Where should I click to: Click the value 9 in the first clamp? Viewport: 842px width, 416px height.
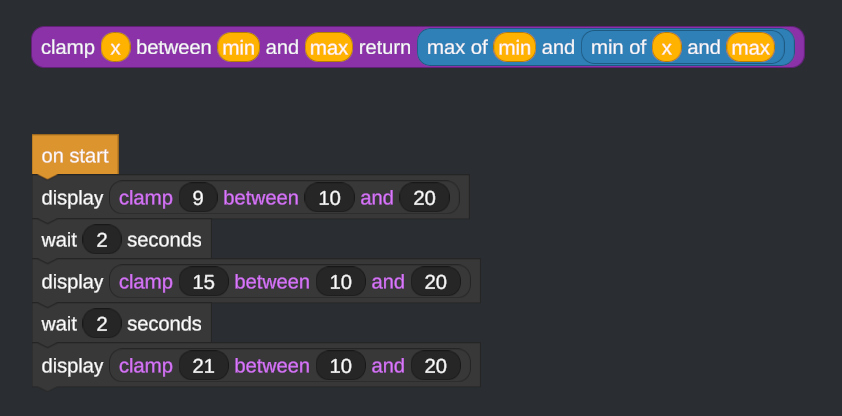point(198,198)
